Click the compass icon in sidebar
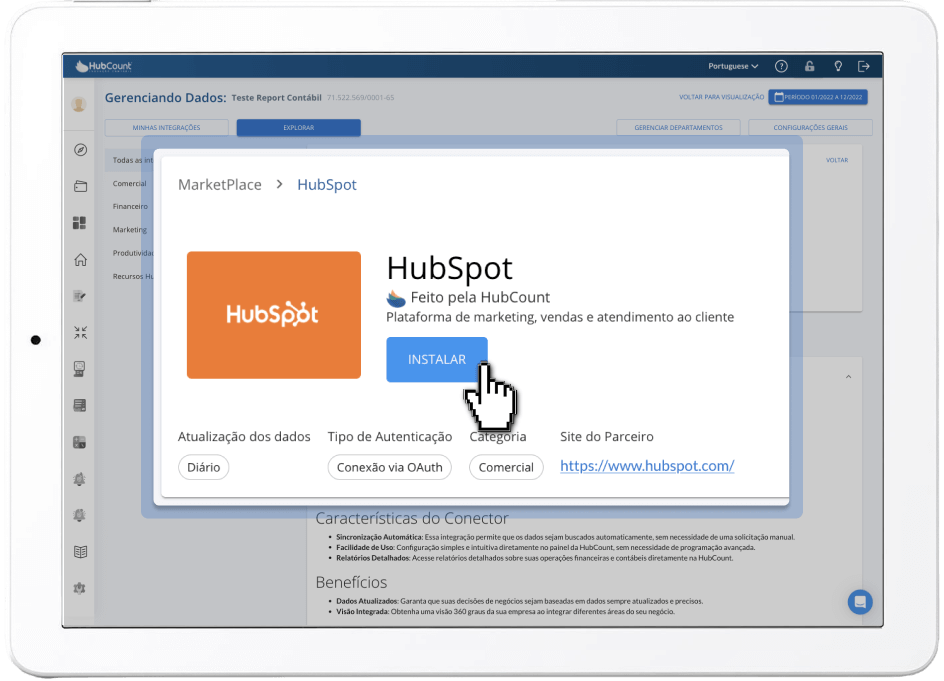Screen dimensions: 944x681 (x=80, y=150)
